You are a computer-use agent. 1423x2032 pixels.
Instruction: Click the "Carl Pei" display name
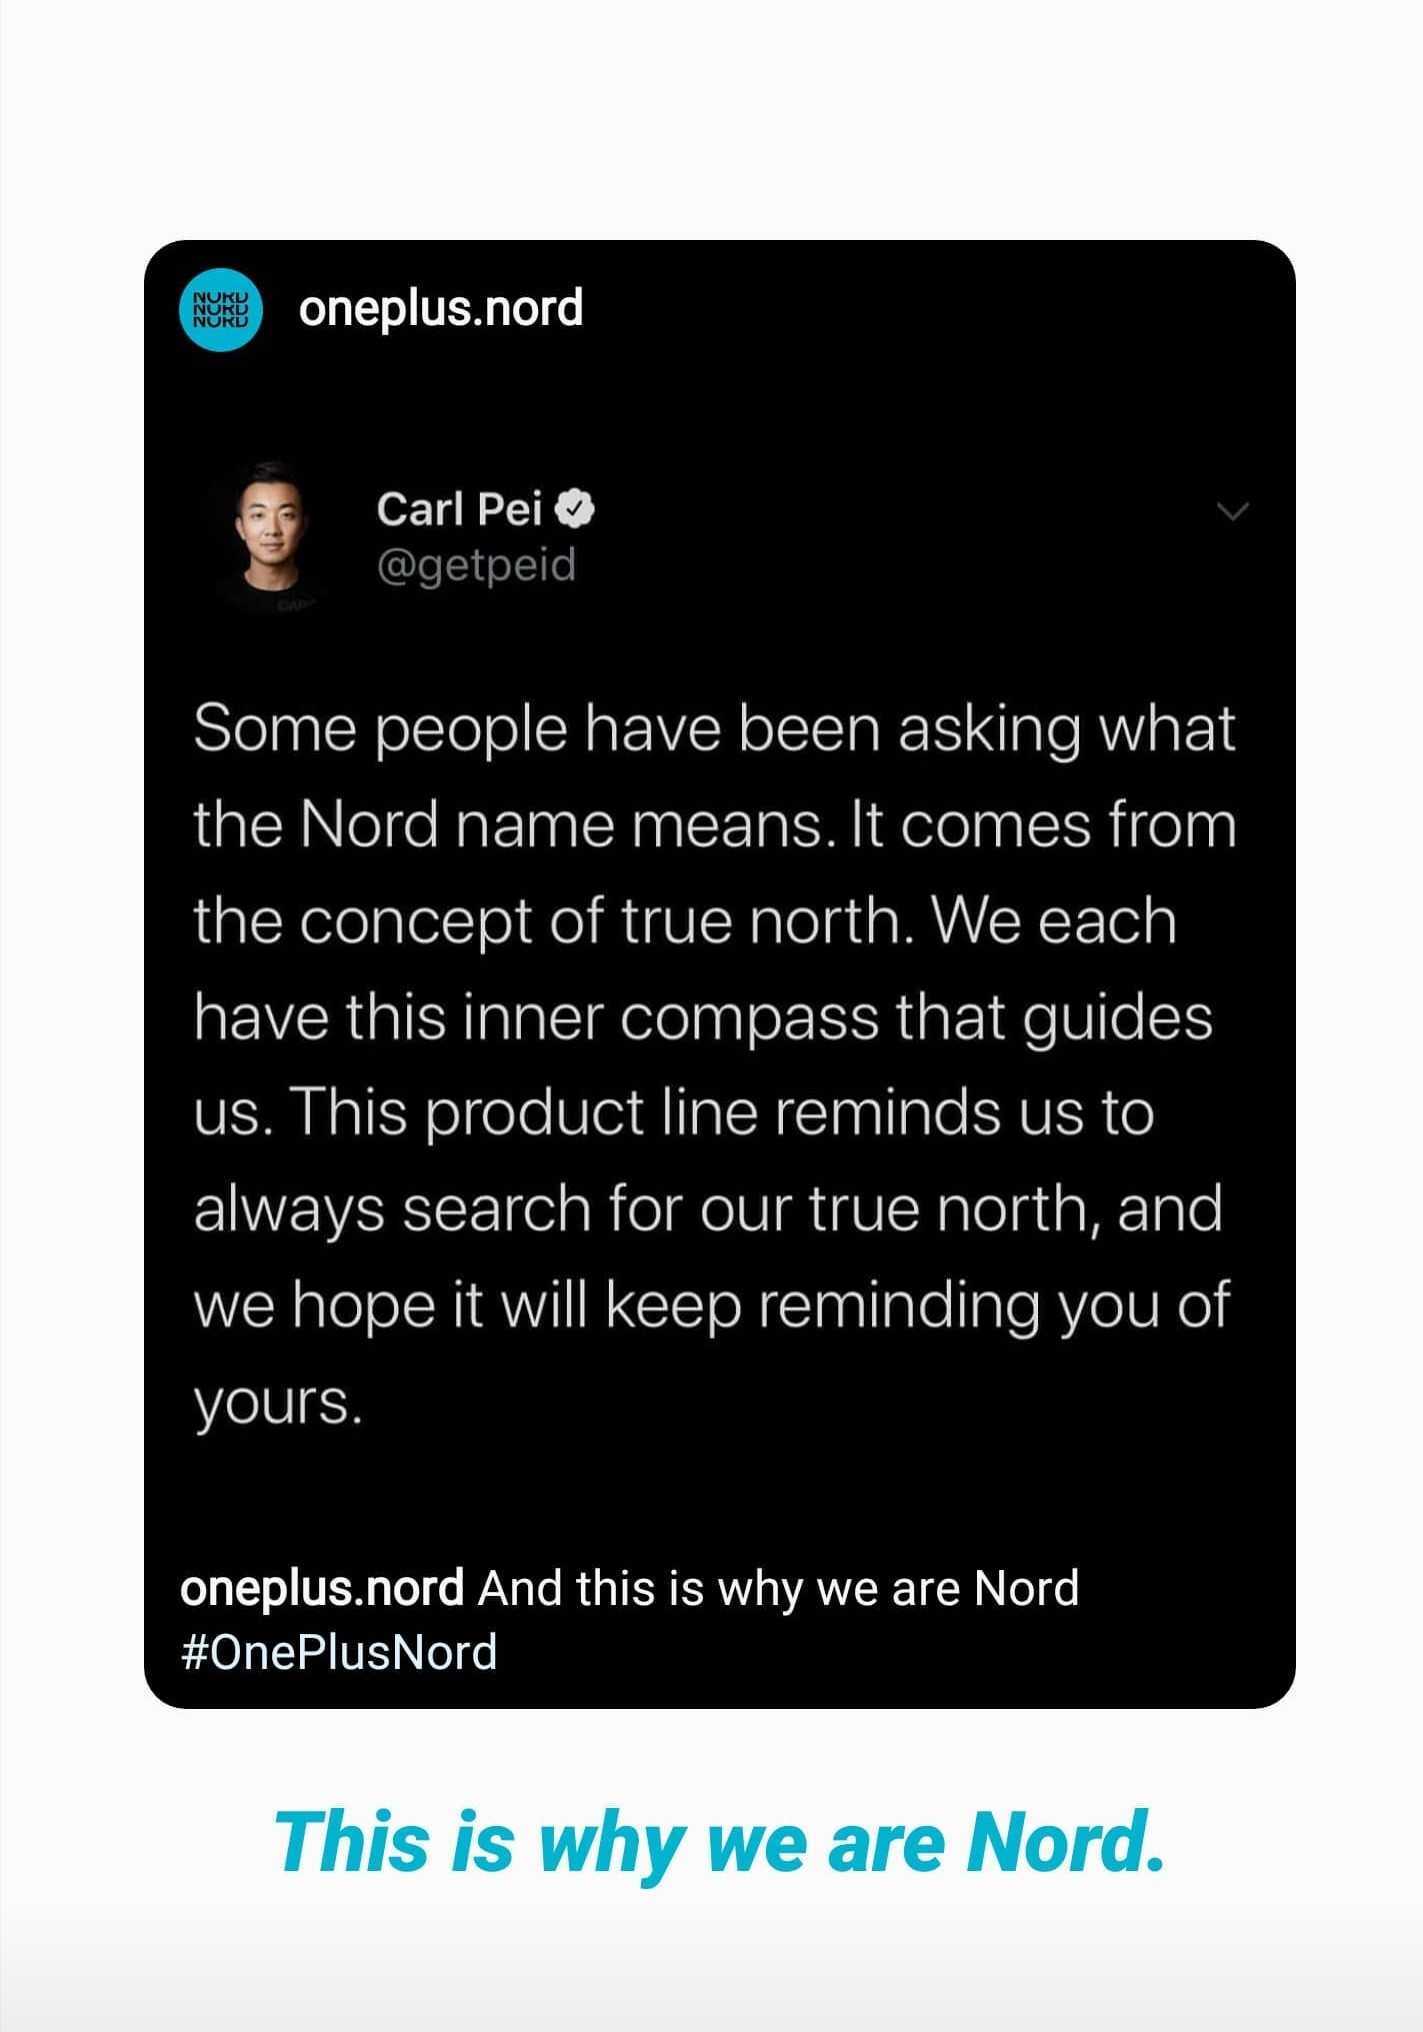point(458,510)
